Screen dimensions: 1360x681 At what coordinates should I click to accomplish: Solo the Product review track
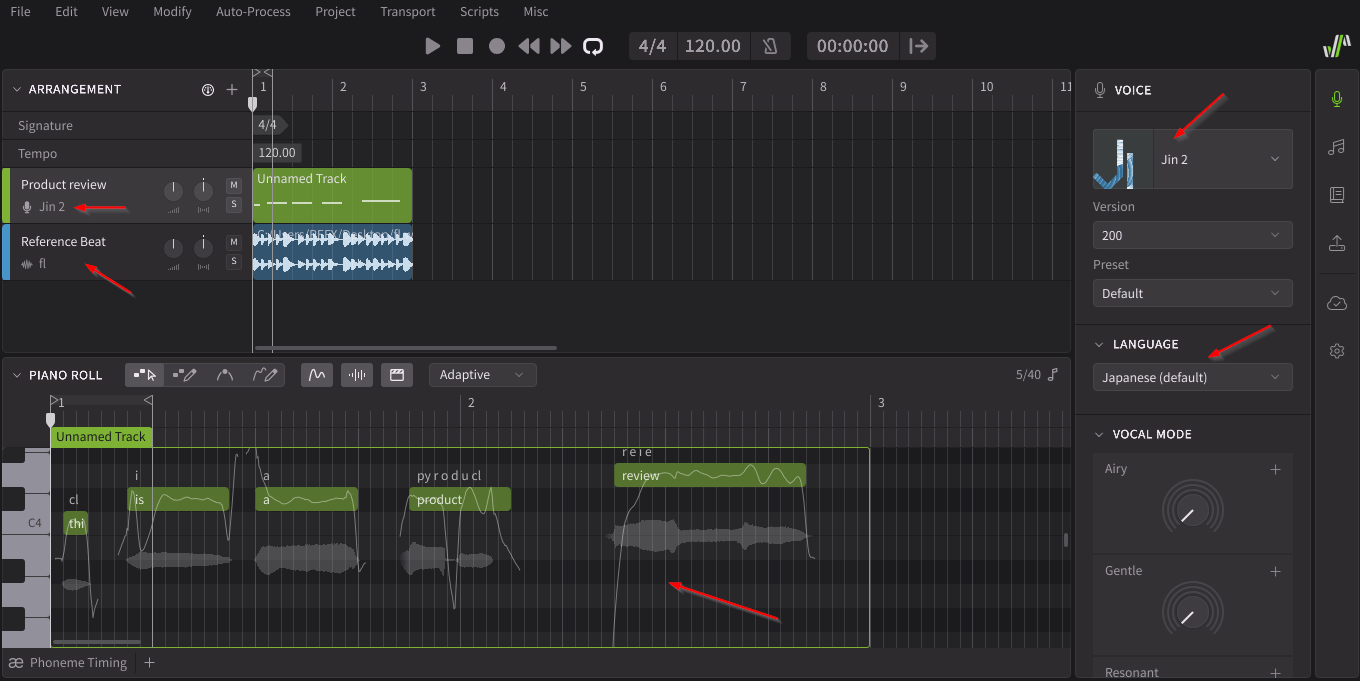(234, 205)
